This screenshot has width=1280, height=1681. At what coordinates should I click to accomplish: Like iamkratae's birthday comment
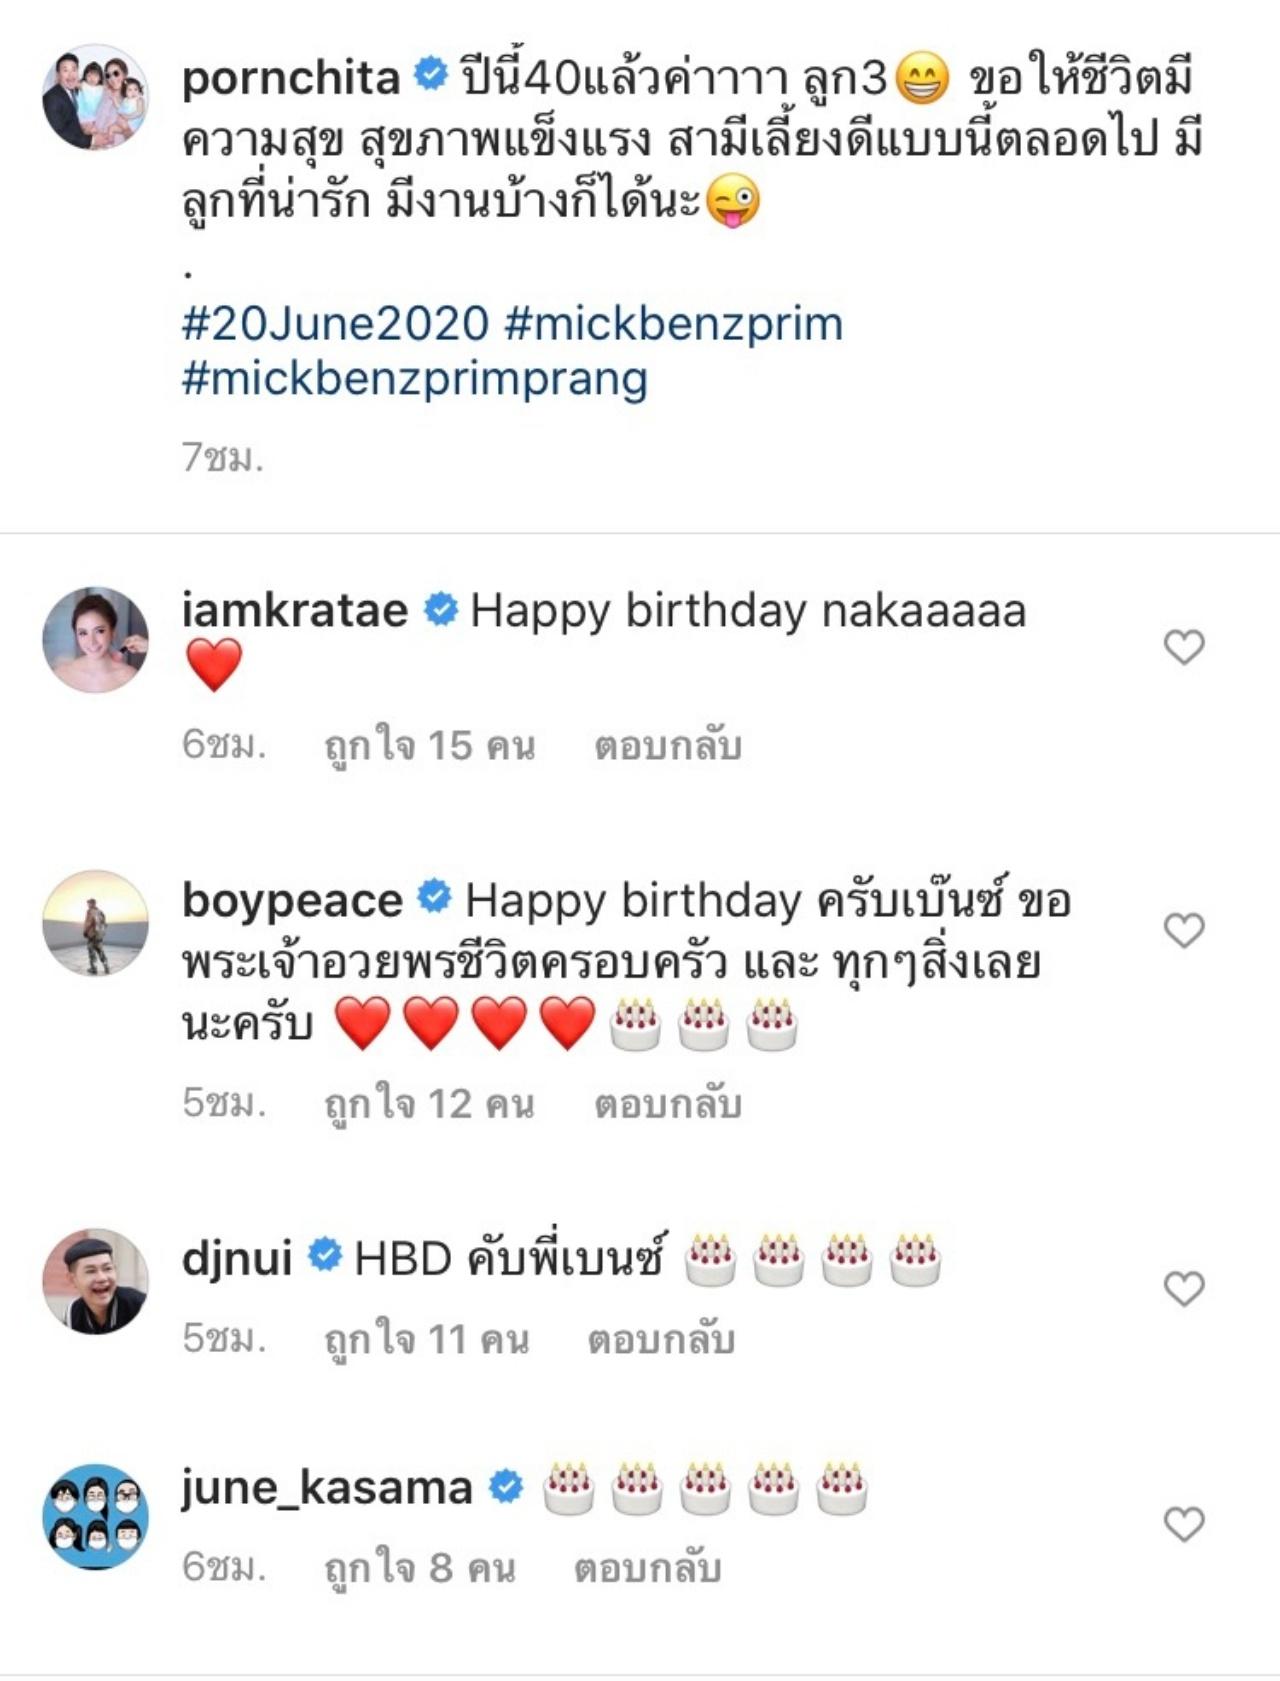click(x=1184, y=647)
